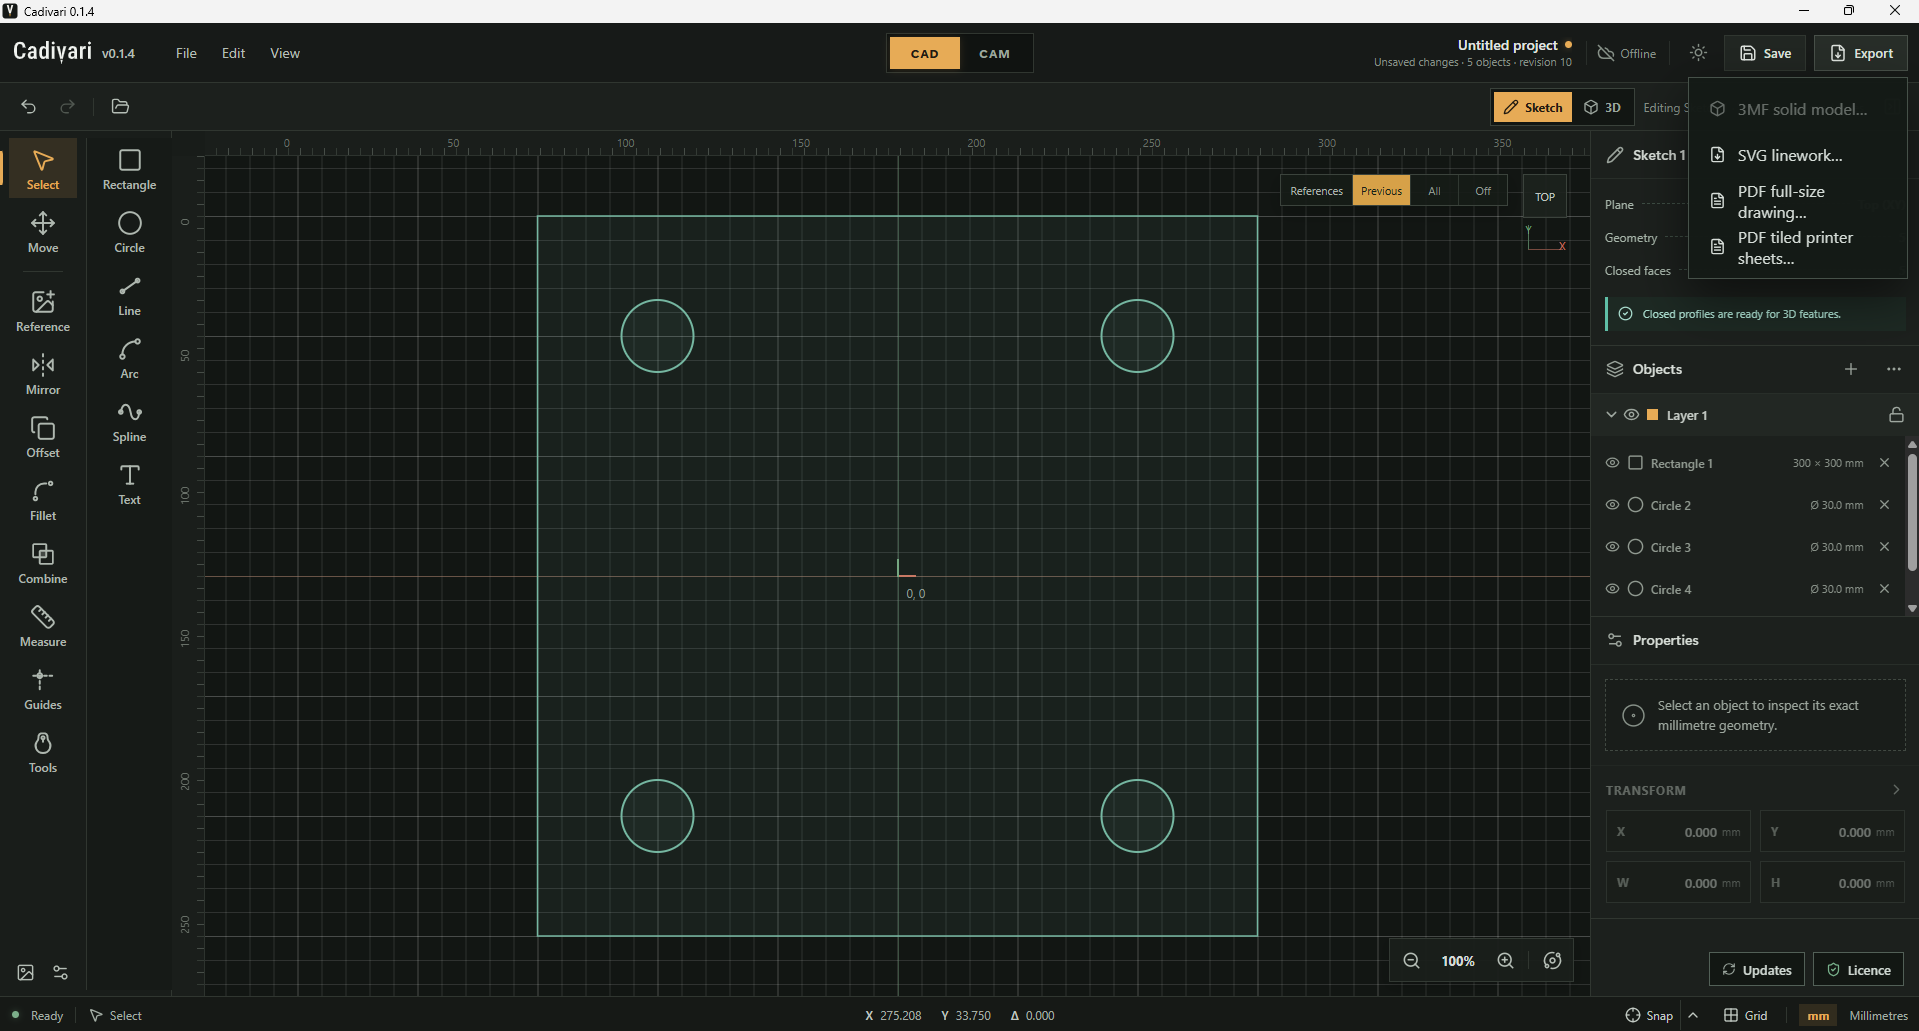Open a project folder
The image size is (1919, 1031).
pyautogui.click(x=120, y=106)
